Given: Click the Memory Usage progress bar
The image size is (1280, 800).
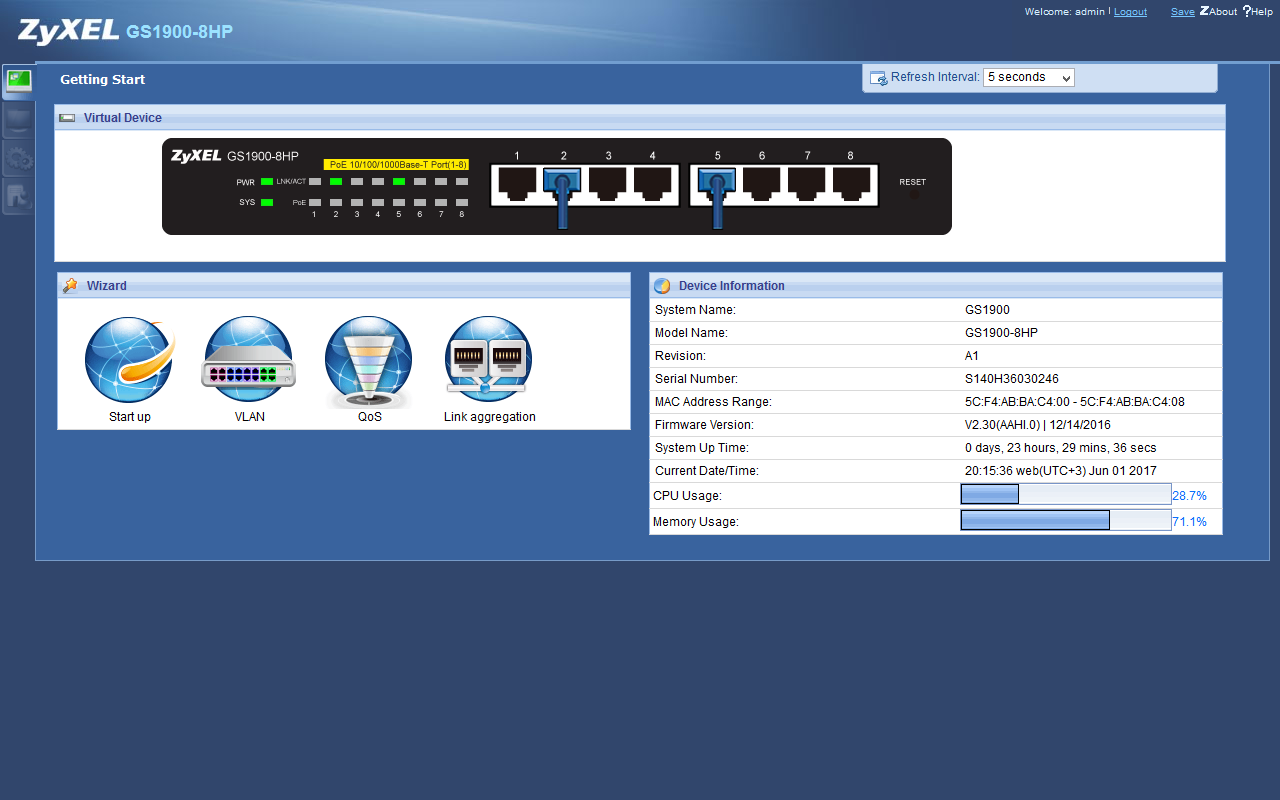Looking at the screenshot, I should tap(1066, 520).
